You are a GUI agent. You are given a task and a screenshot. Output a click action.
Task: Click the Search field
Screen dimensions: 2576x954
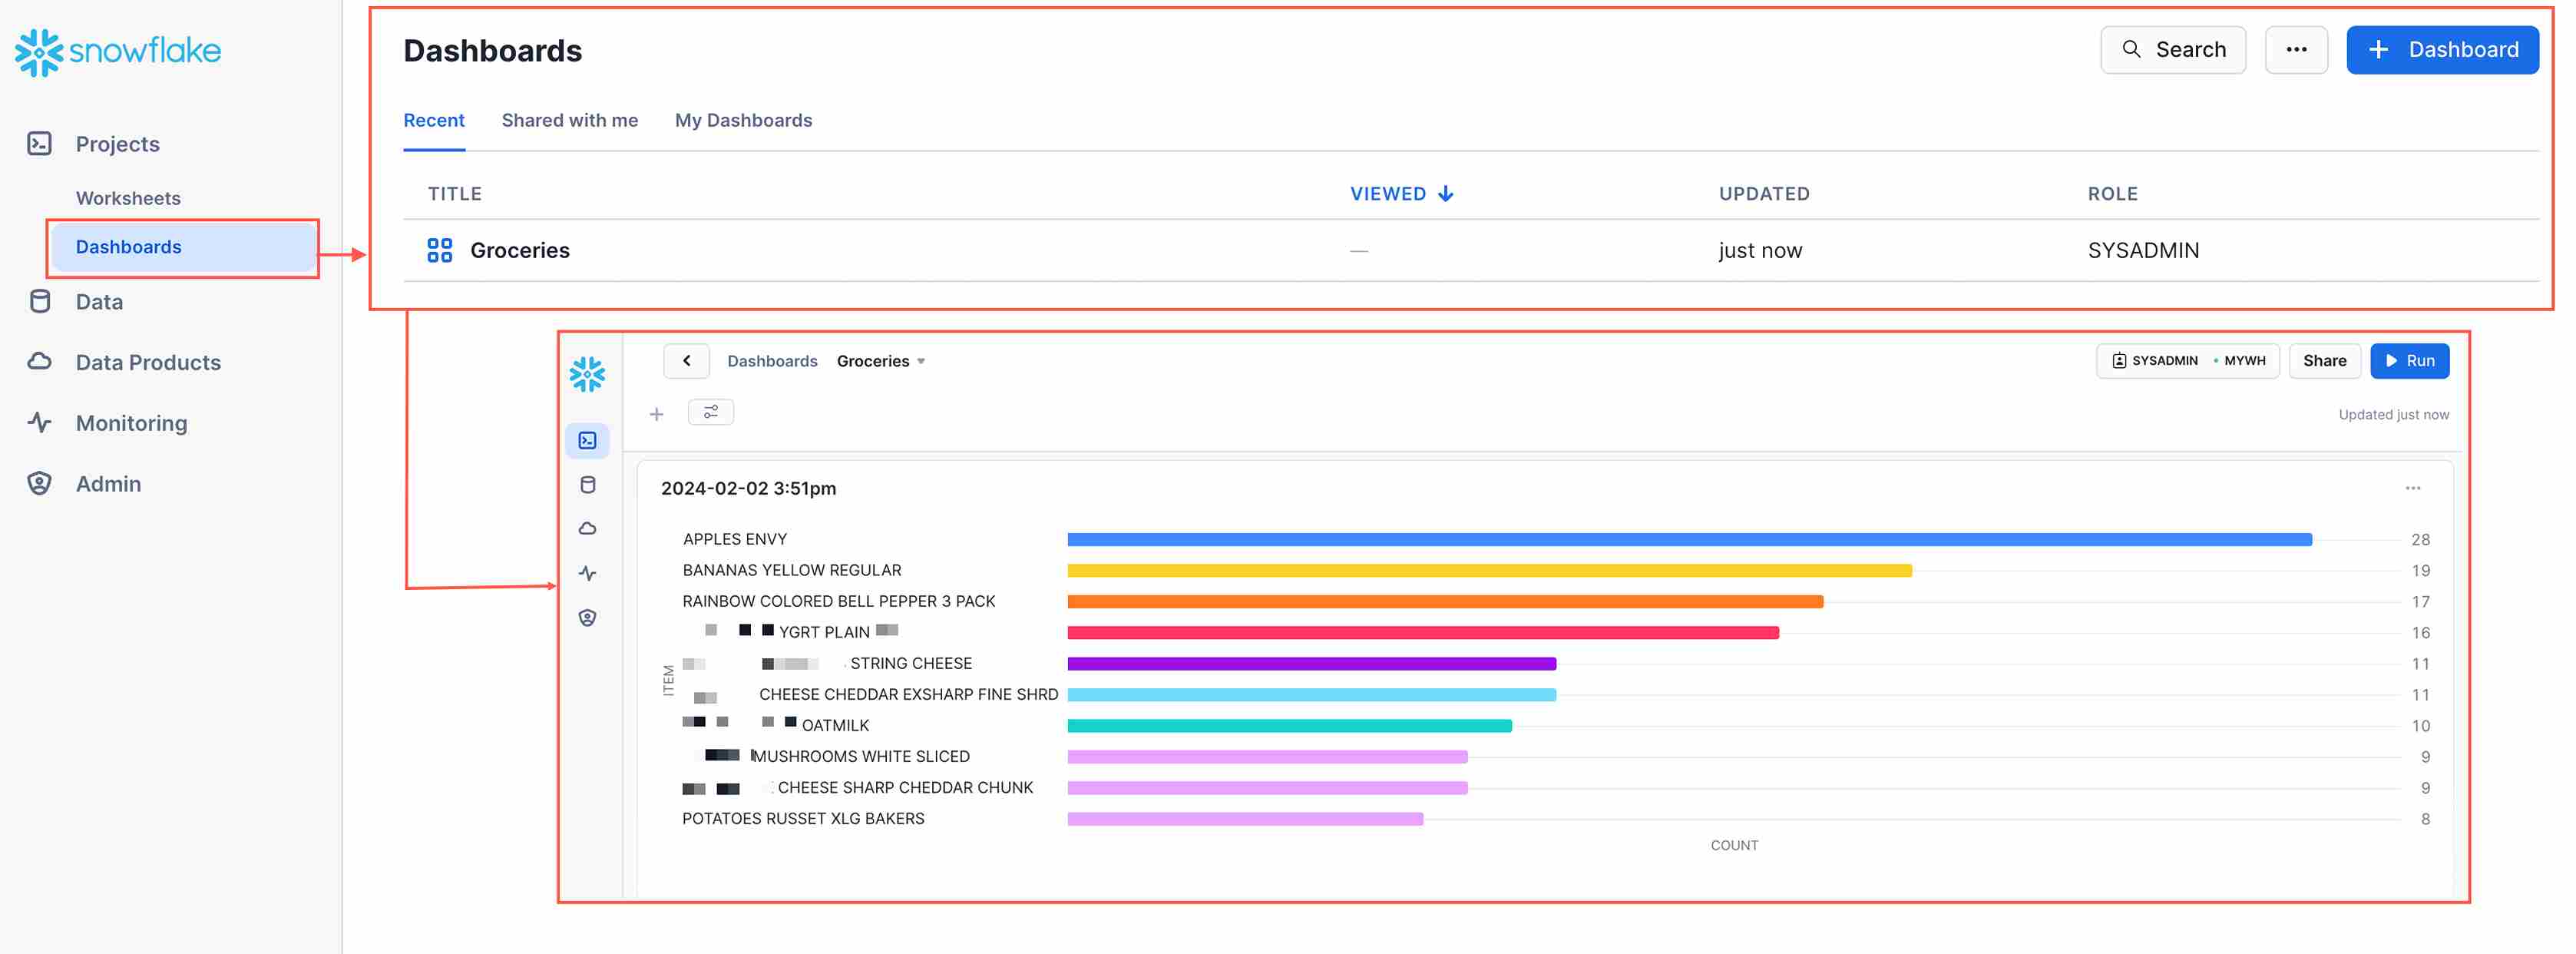tap(2172, 50)
